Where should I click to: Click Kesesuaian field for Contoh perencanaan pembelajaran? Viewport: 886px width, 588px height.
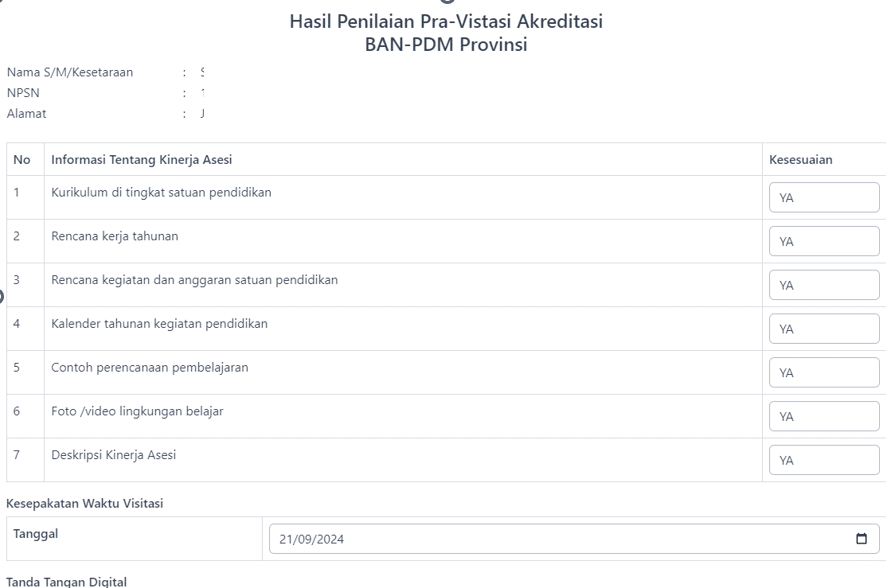(x=823, y=373)
